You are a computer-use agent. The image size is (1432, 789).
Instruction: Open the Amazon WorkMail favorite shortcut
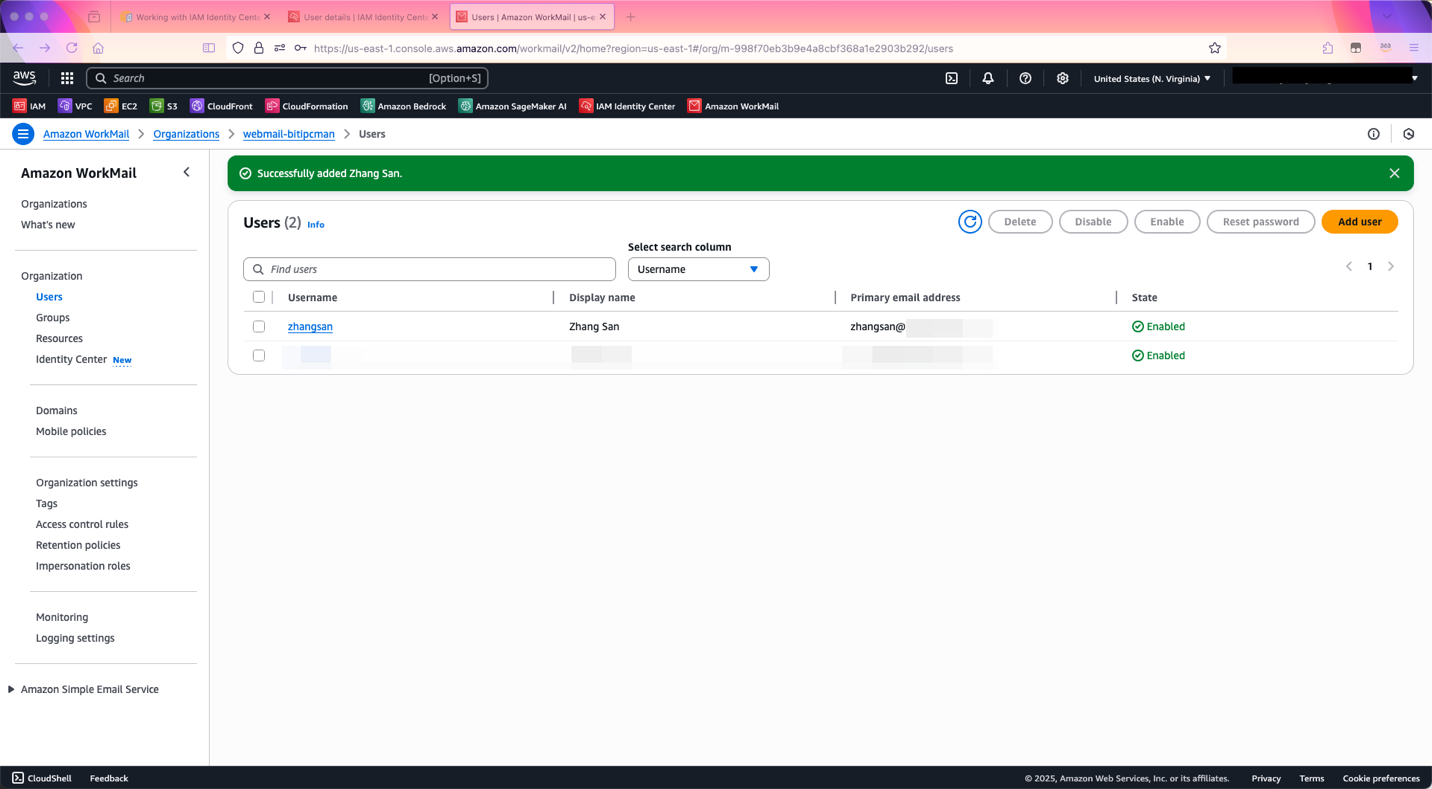tap(733, 106)
